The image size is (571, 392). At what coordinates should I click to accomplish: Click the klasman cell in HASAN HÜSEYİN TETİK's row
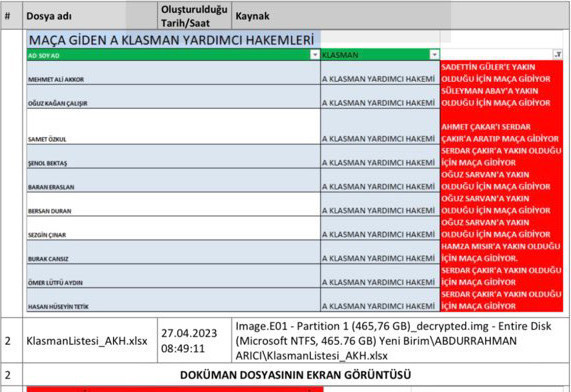(x=380, y=300)
